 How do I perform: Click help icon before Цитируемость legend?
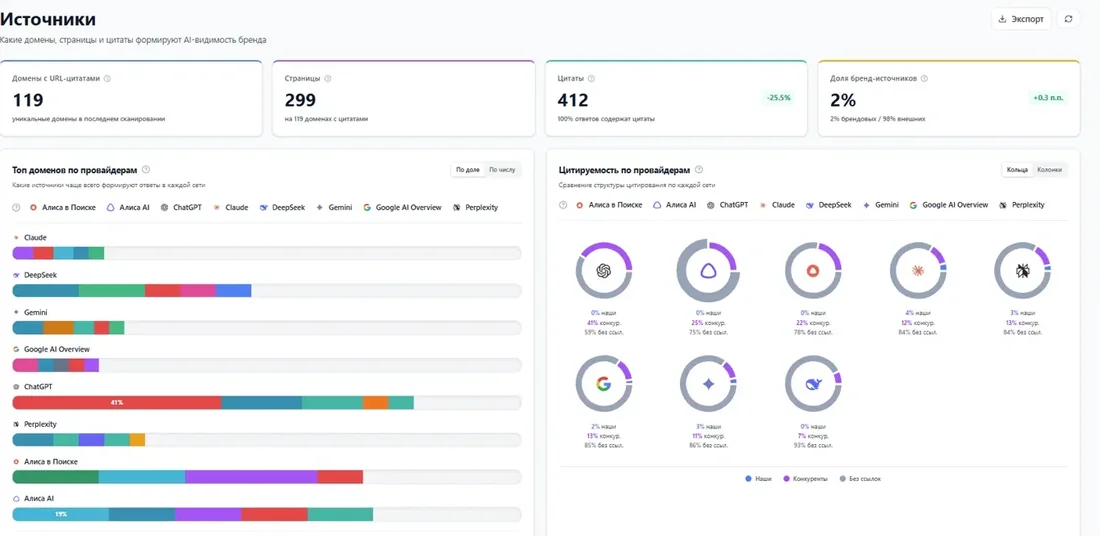coord(563,205)
